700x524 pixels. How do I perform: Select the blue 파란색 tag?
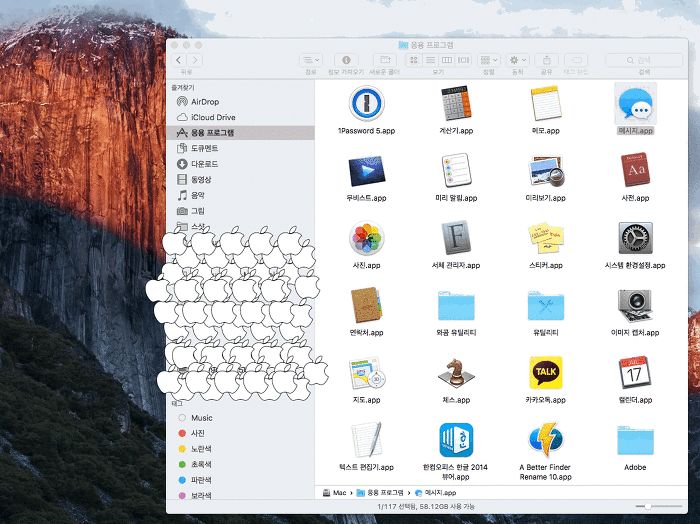point(240,480)
